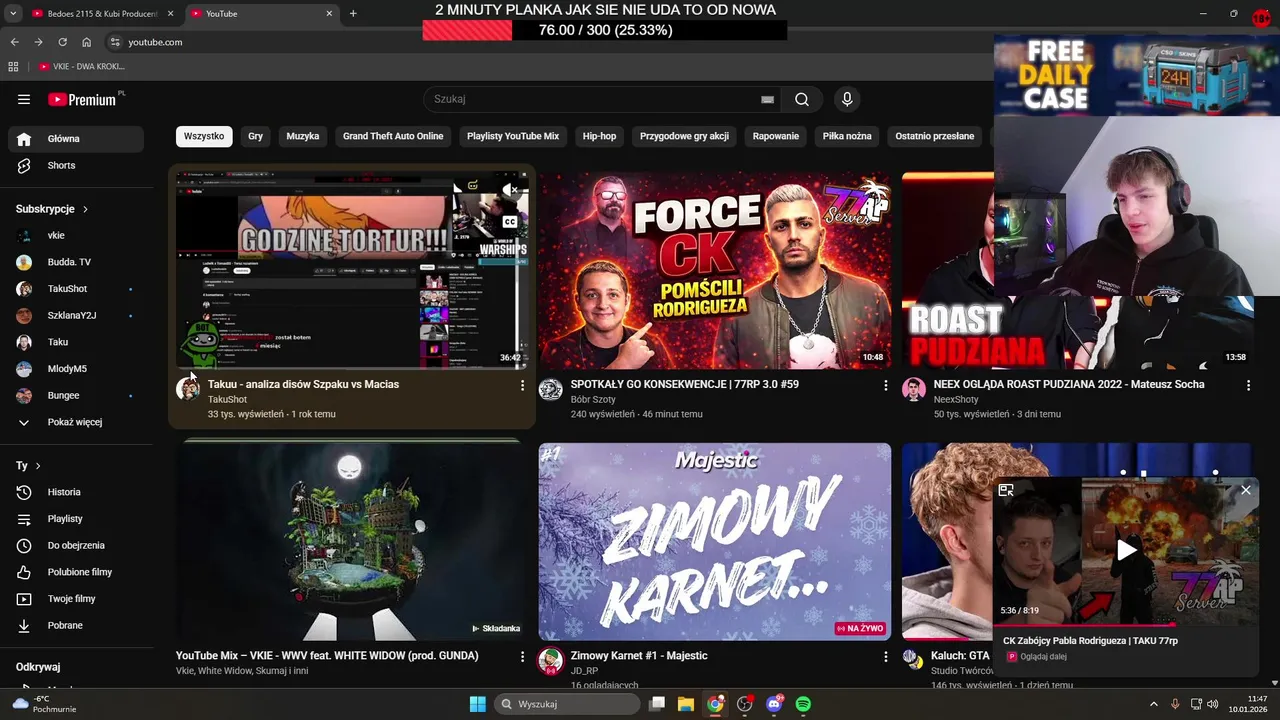Expand the miniplayer to full page
The height and width of the screenshot is (720, 1280).
(x=1006, y=490)
